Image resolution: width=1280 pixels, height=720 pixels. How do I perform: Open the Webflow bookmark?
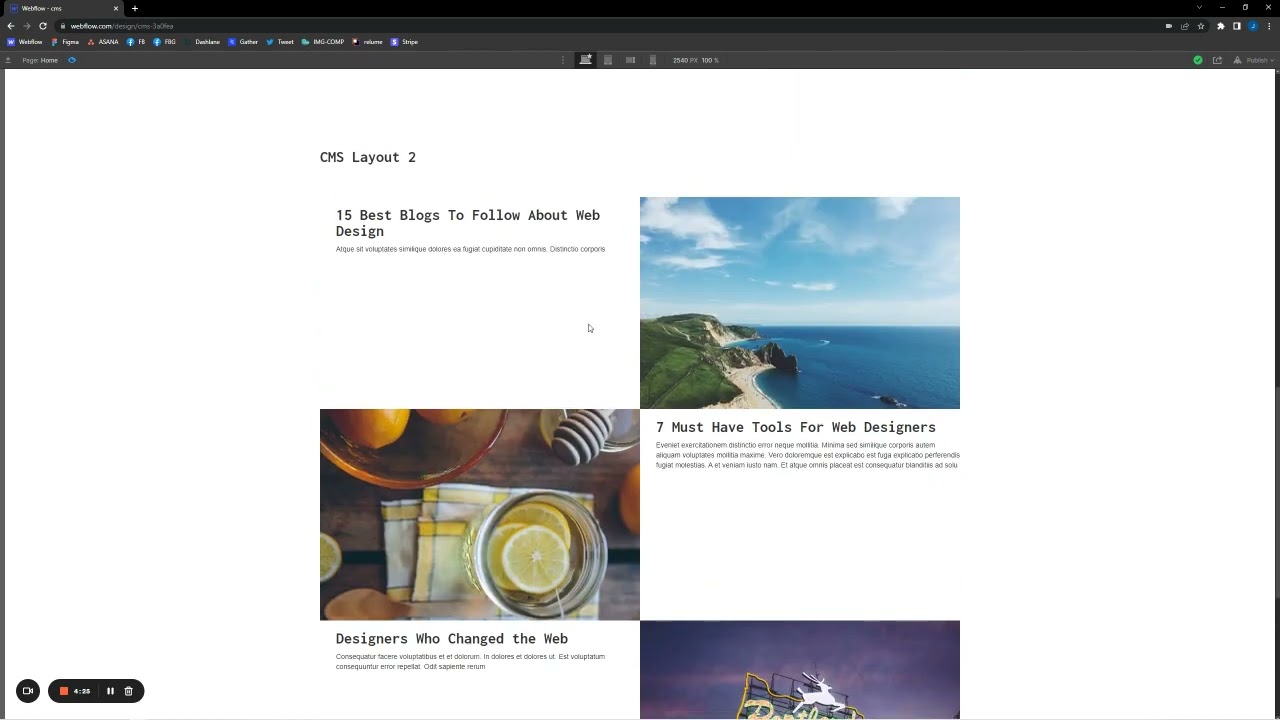(x=25, y=42)
